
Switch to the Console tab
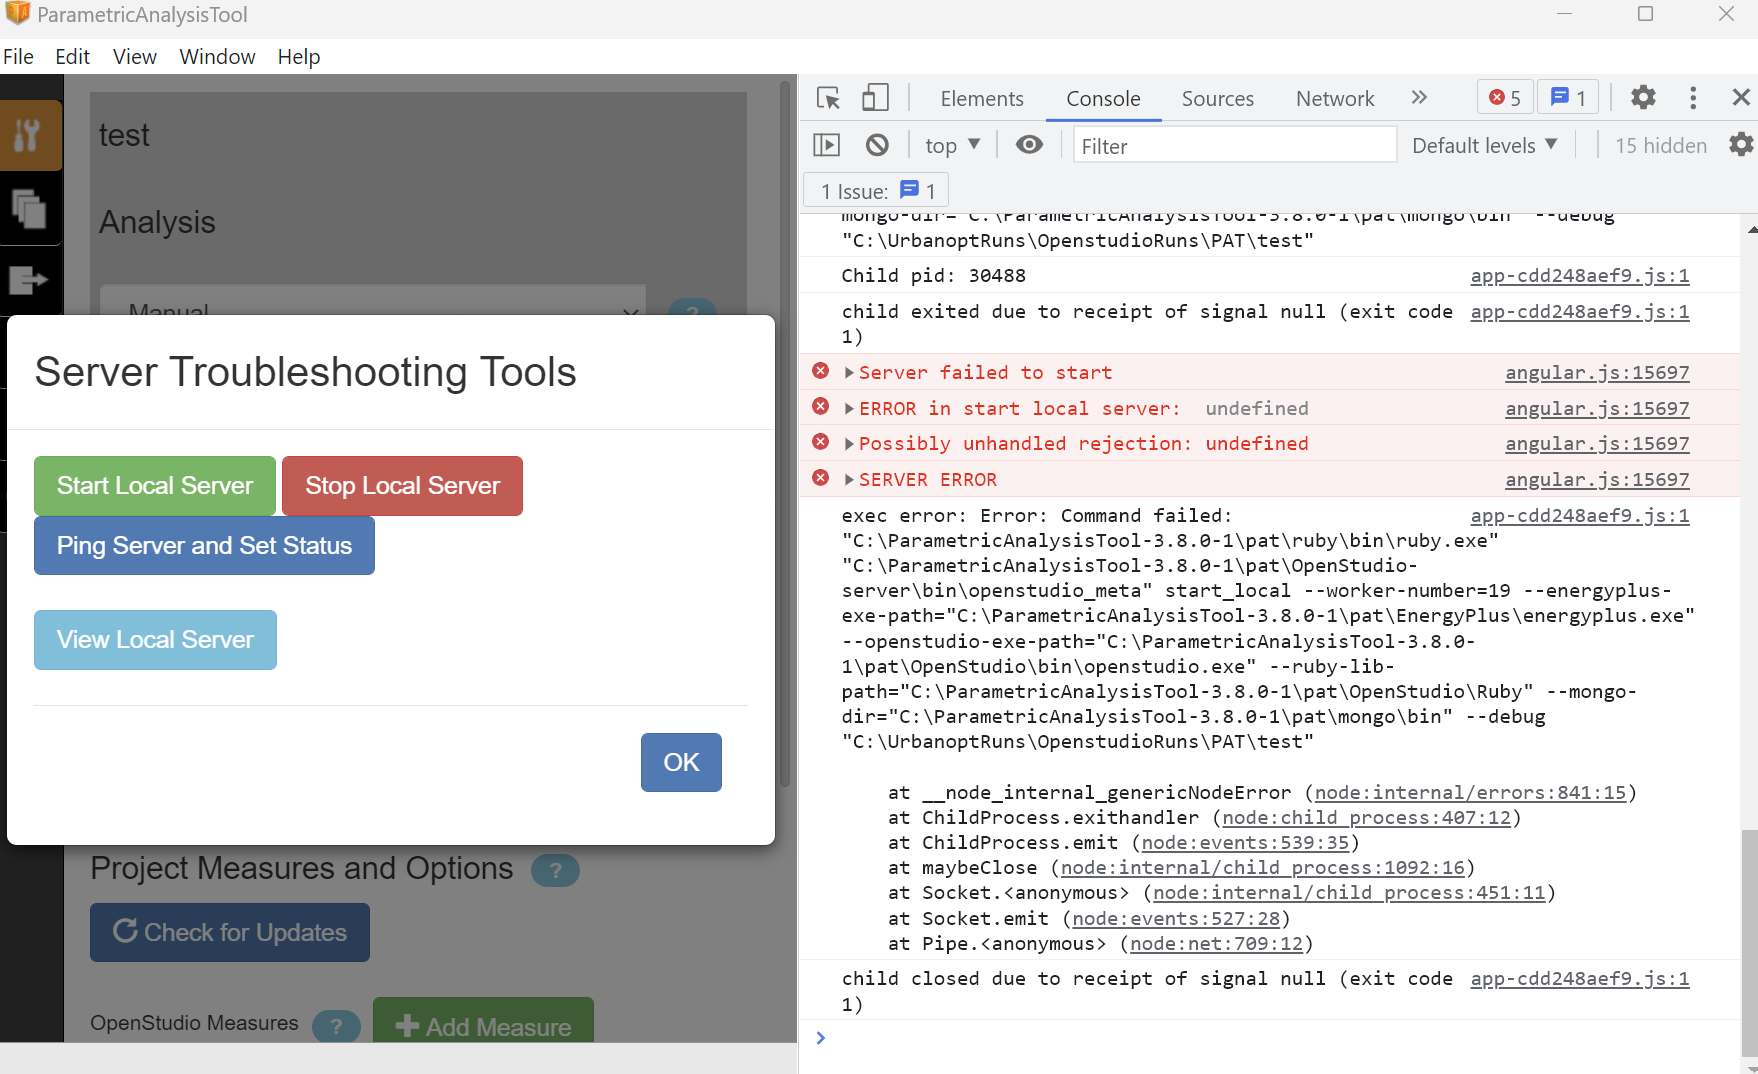tap(1103, 98)
